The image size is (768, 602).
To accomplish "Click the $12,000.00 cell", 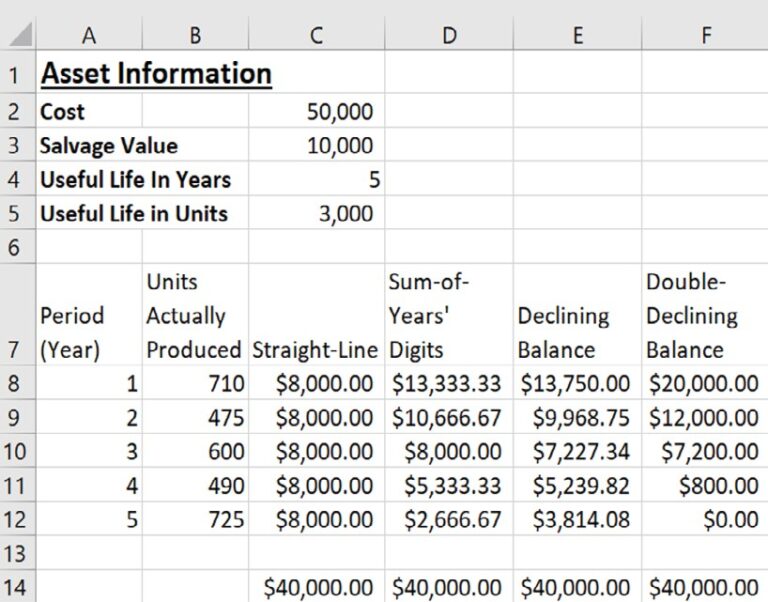I will [705, 417].
